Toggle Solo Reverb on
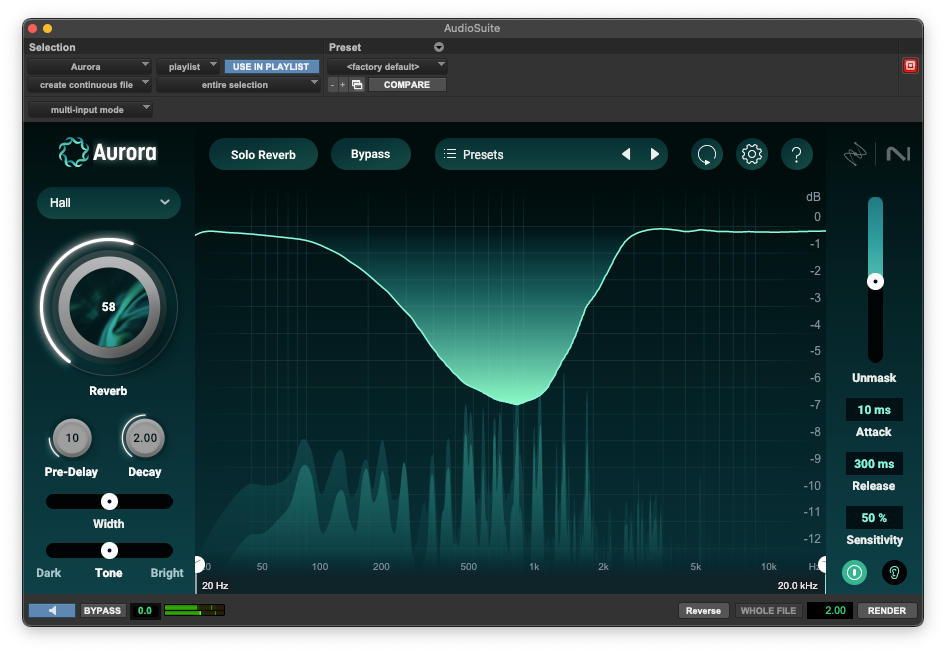 pyautogui.click(x=263, y=155)
